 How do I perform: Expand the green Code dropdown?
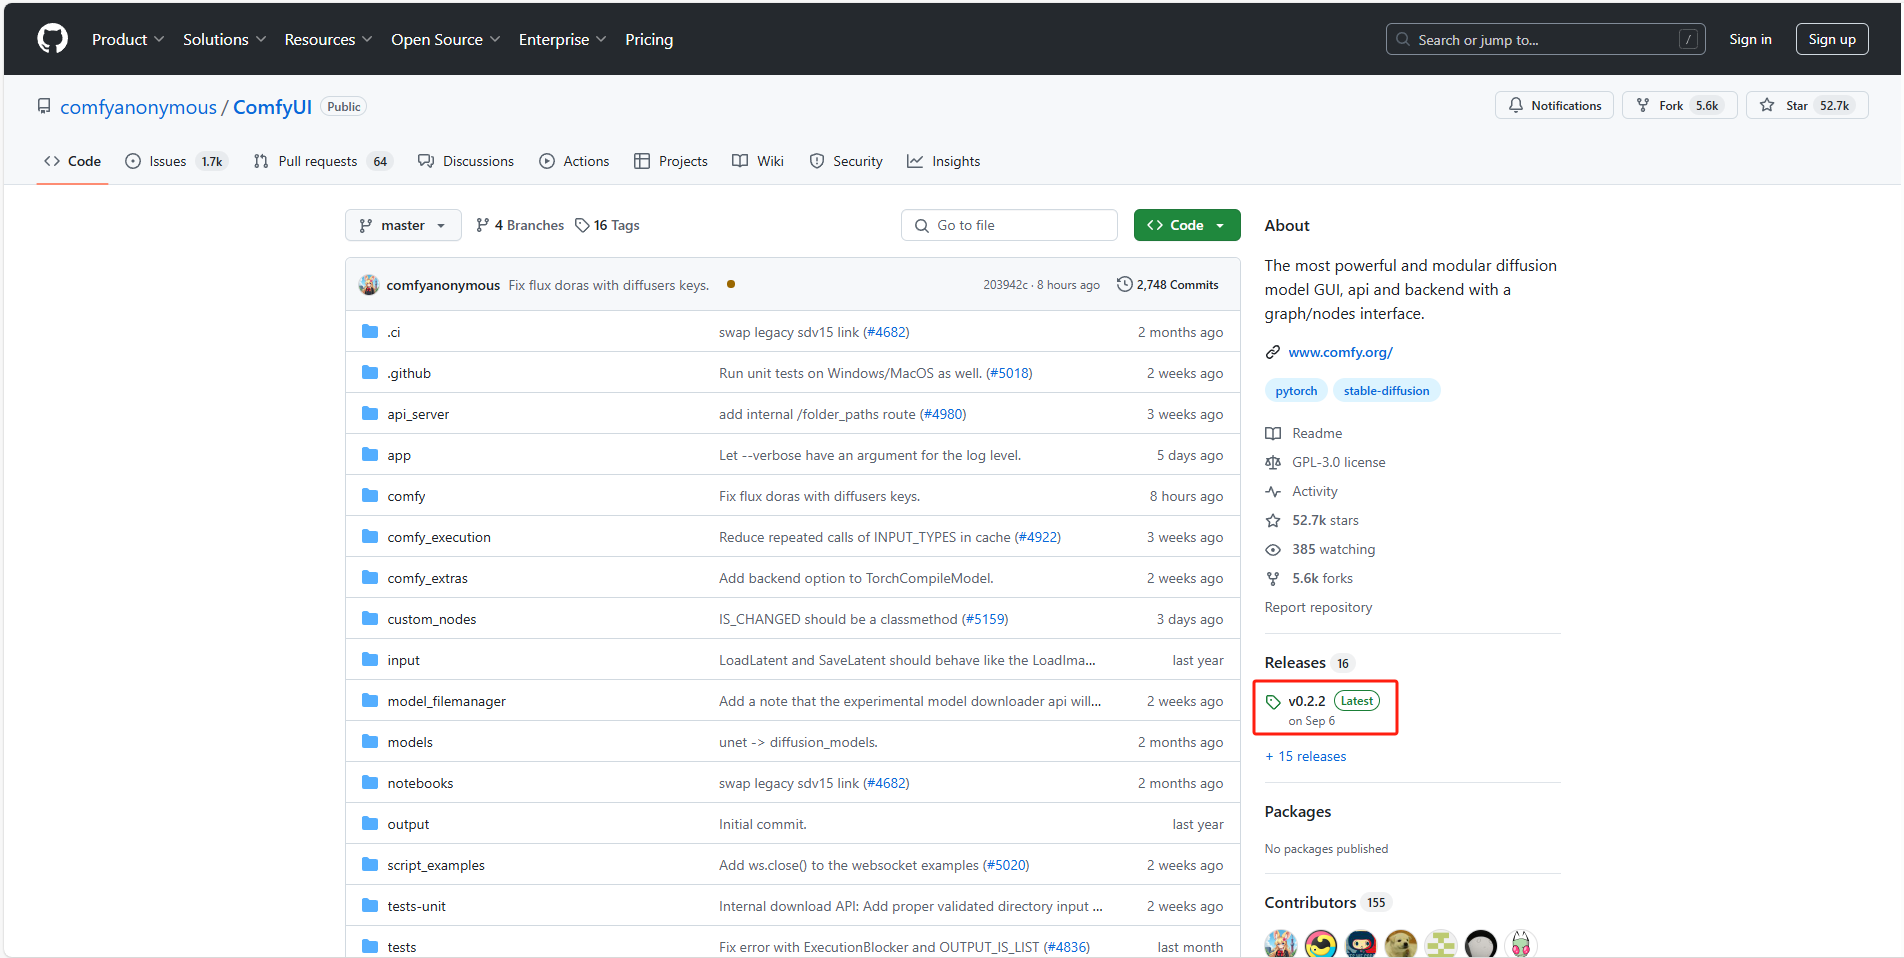click(x=1186, y=225)
